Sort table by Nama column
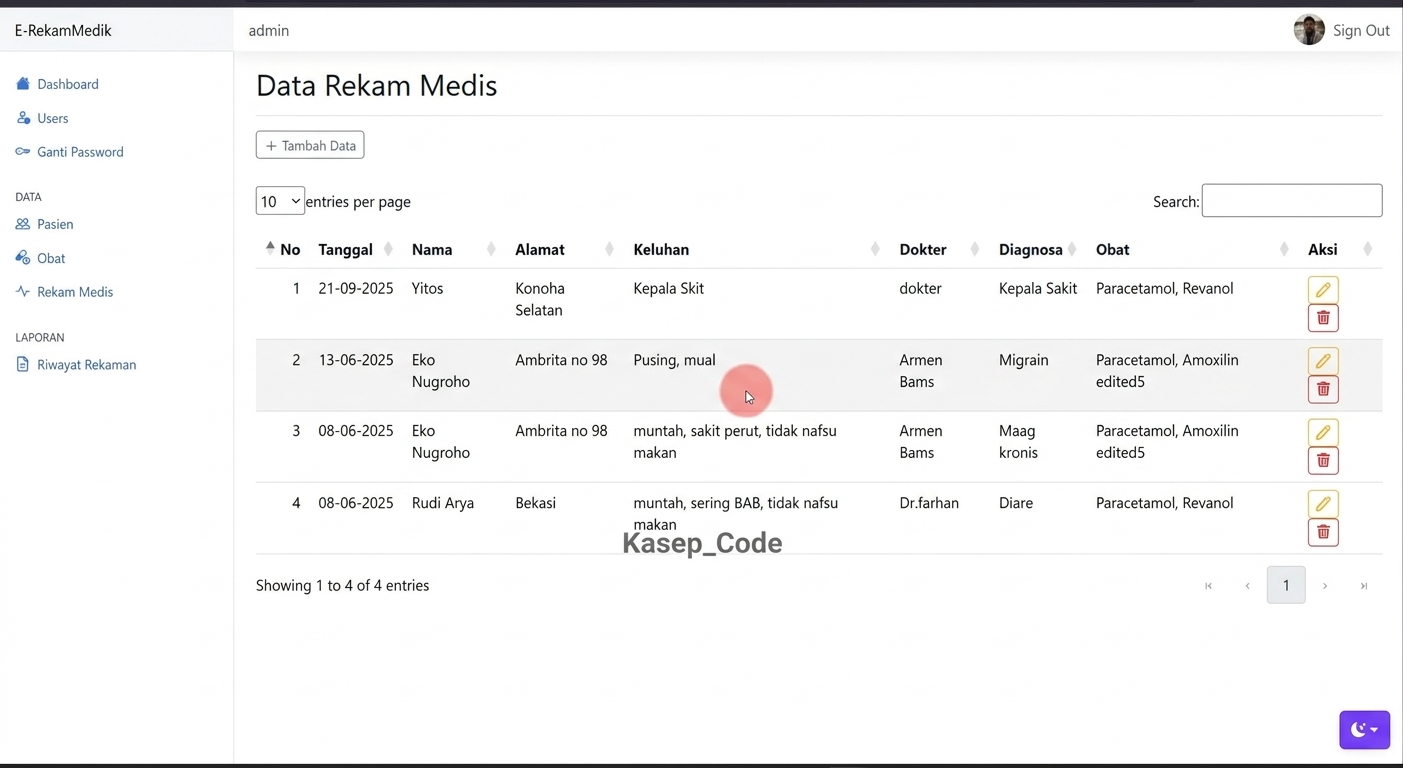Screen dimensions: 1403x768 point(454,249)
